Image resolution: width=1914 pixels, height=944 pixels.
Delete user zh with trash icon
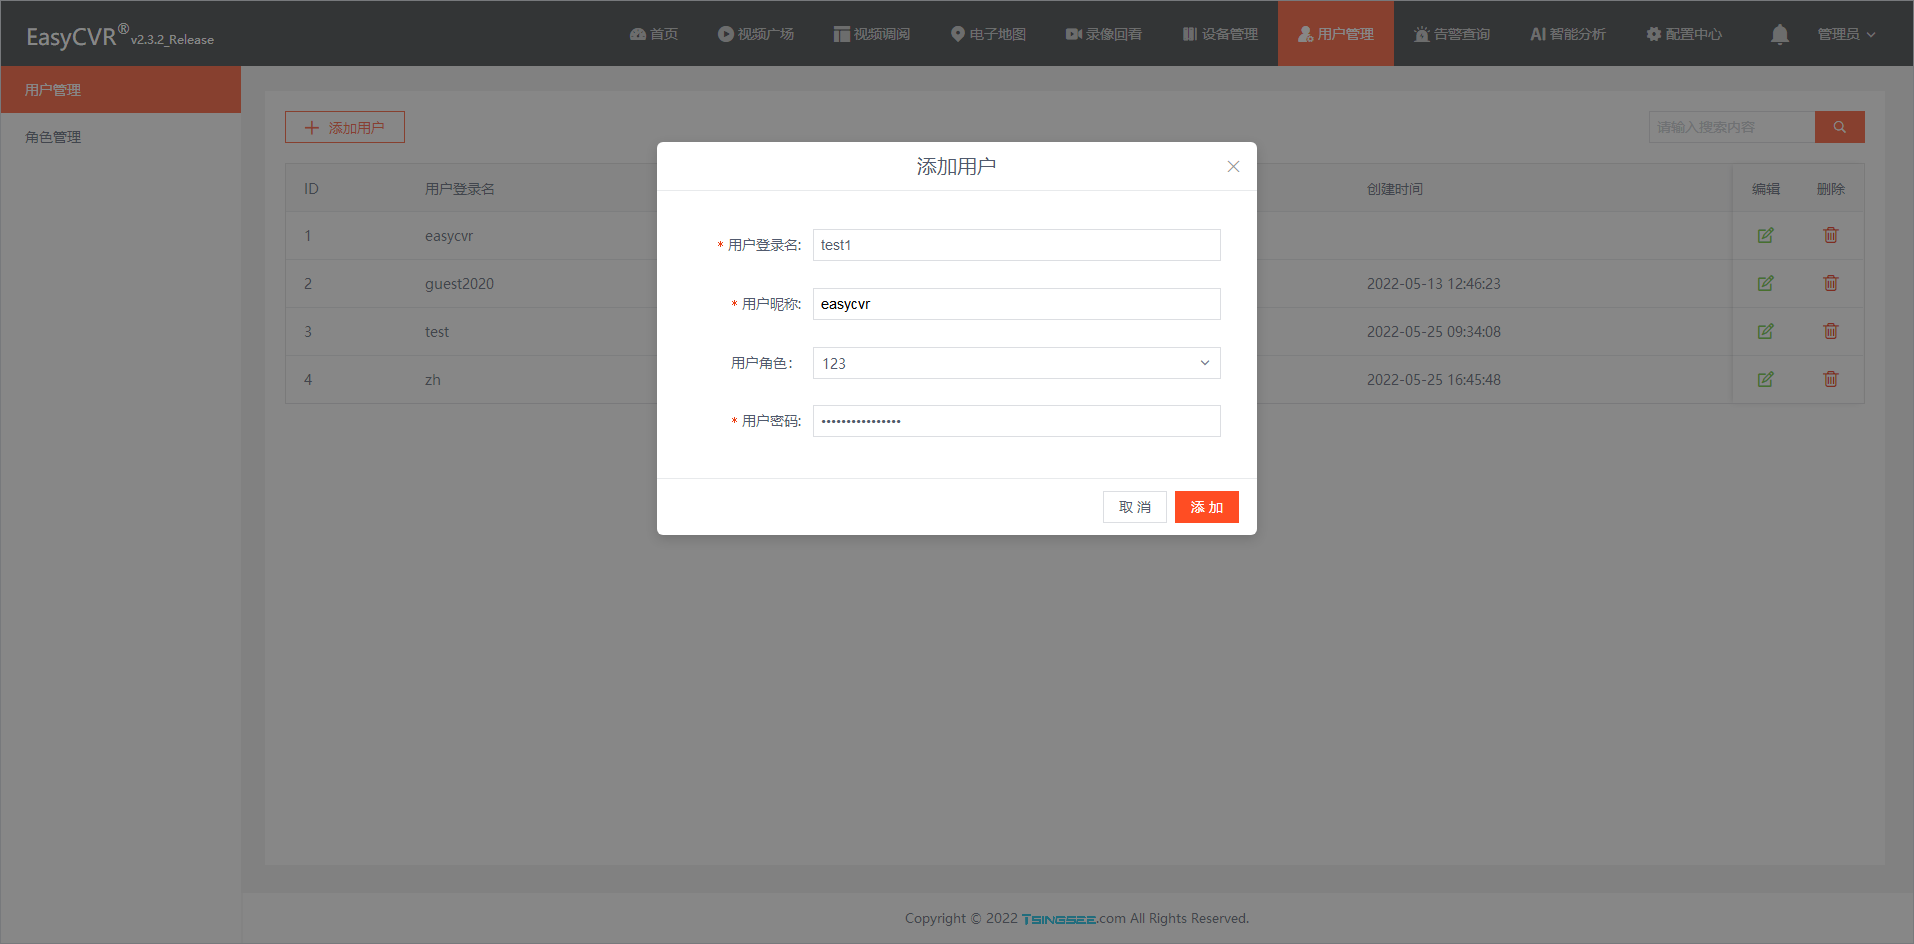(x=1830, y=380)
